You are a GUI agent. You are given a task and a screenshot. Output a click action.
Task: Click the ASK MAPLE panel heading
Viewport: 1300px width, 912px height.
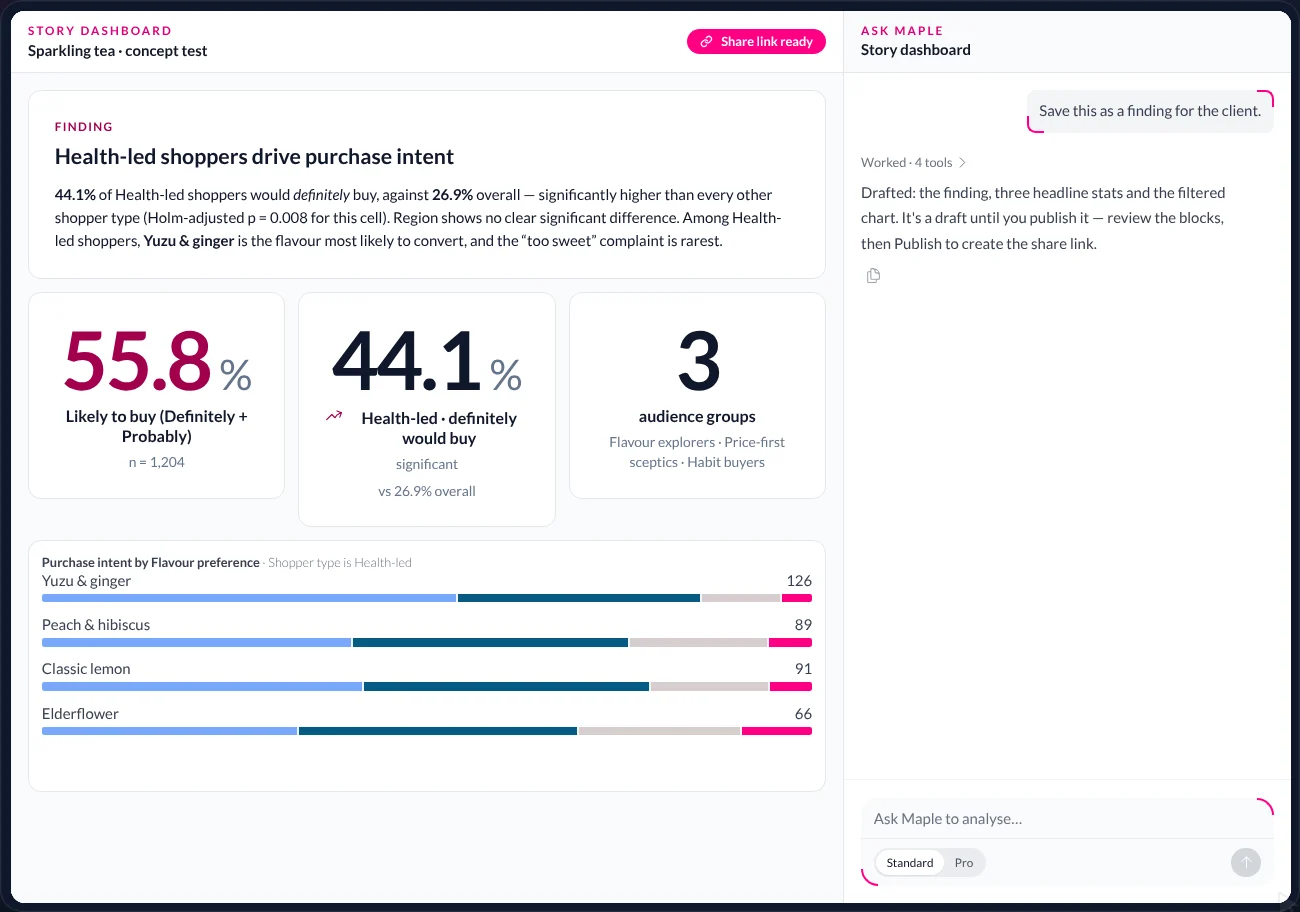tap(902, 31)
